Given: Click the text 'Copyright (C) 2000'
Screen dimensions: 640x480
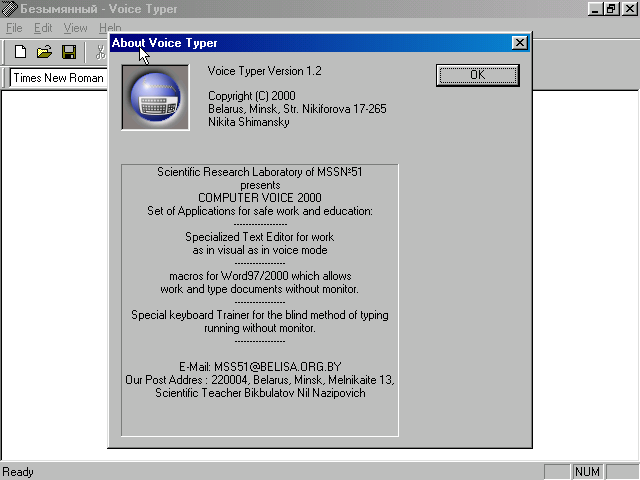Looking at the screenshot, I should tap(251, 96).
